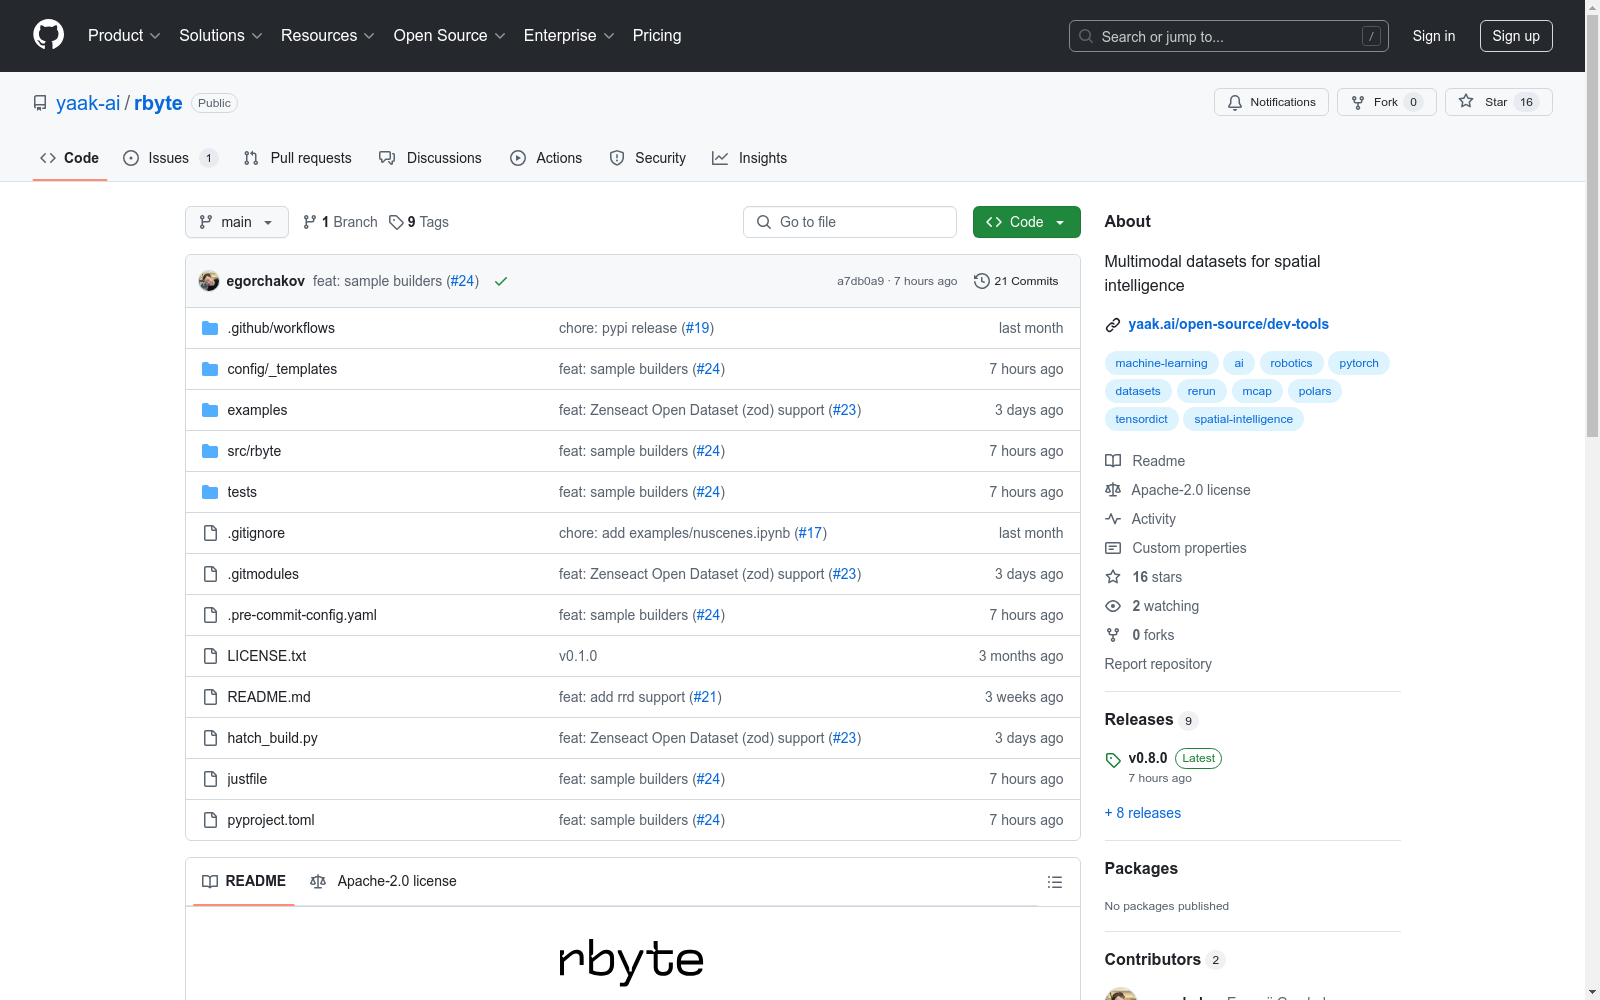Click the pyproject.toml file icon
This screenshot has width=1600, height=1000.
210,820
